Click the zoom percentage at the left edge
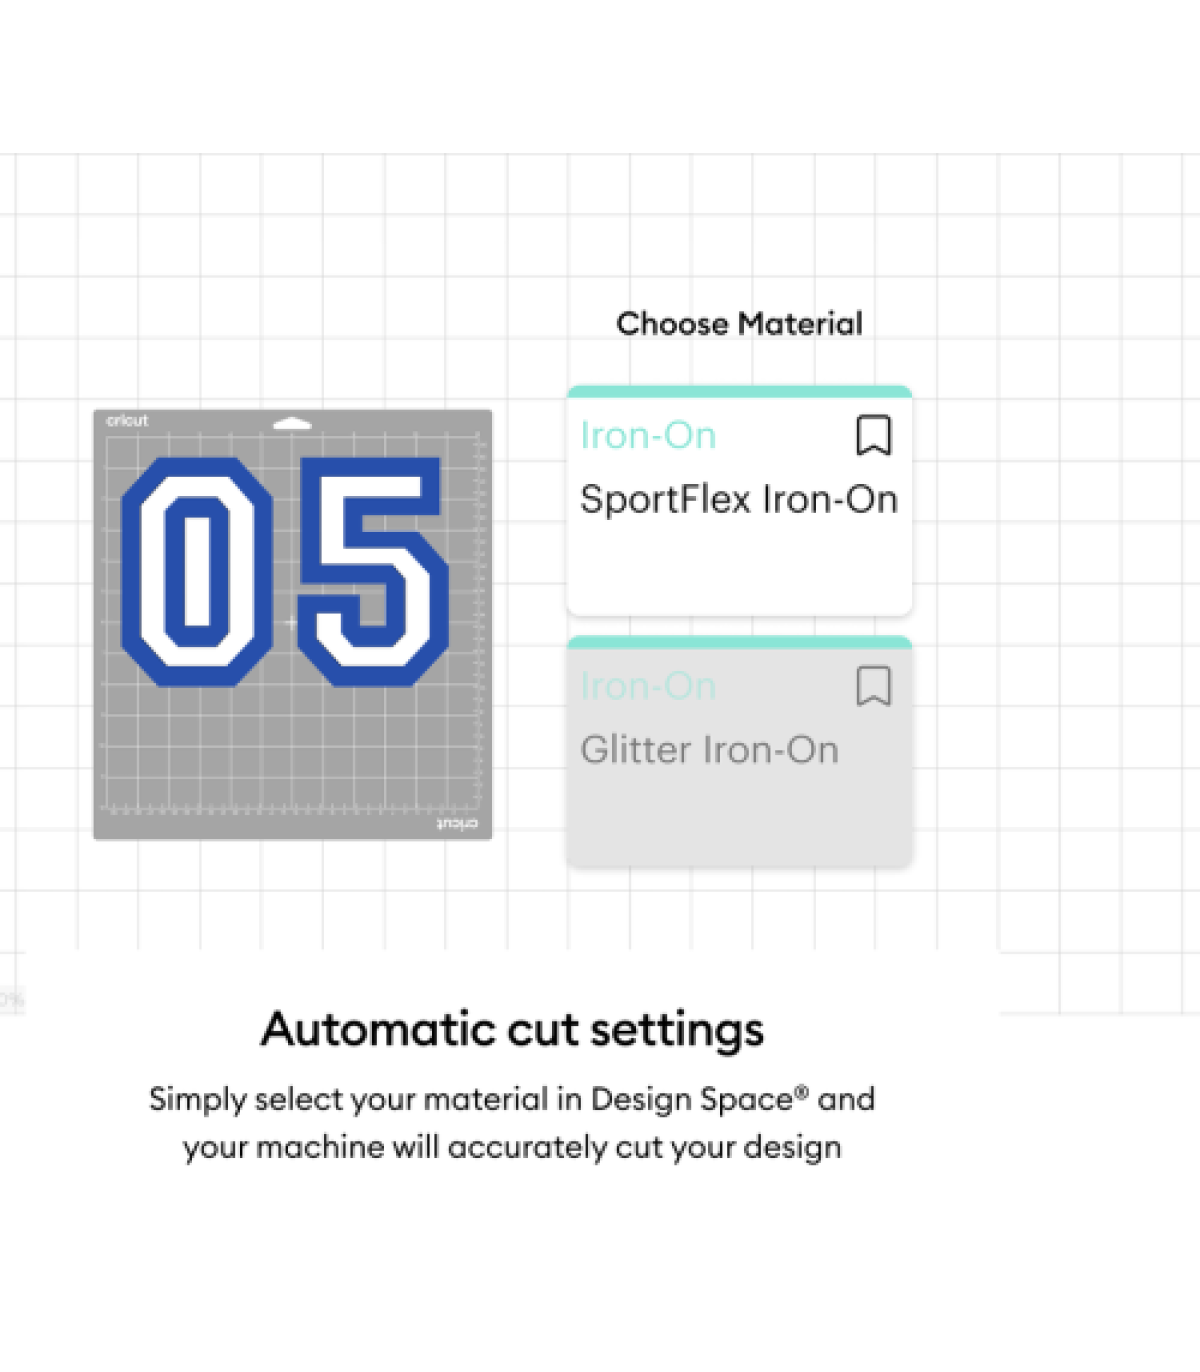The image size is (1200, 1372). click(x=11, y=999)
